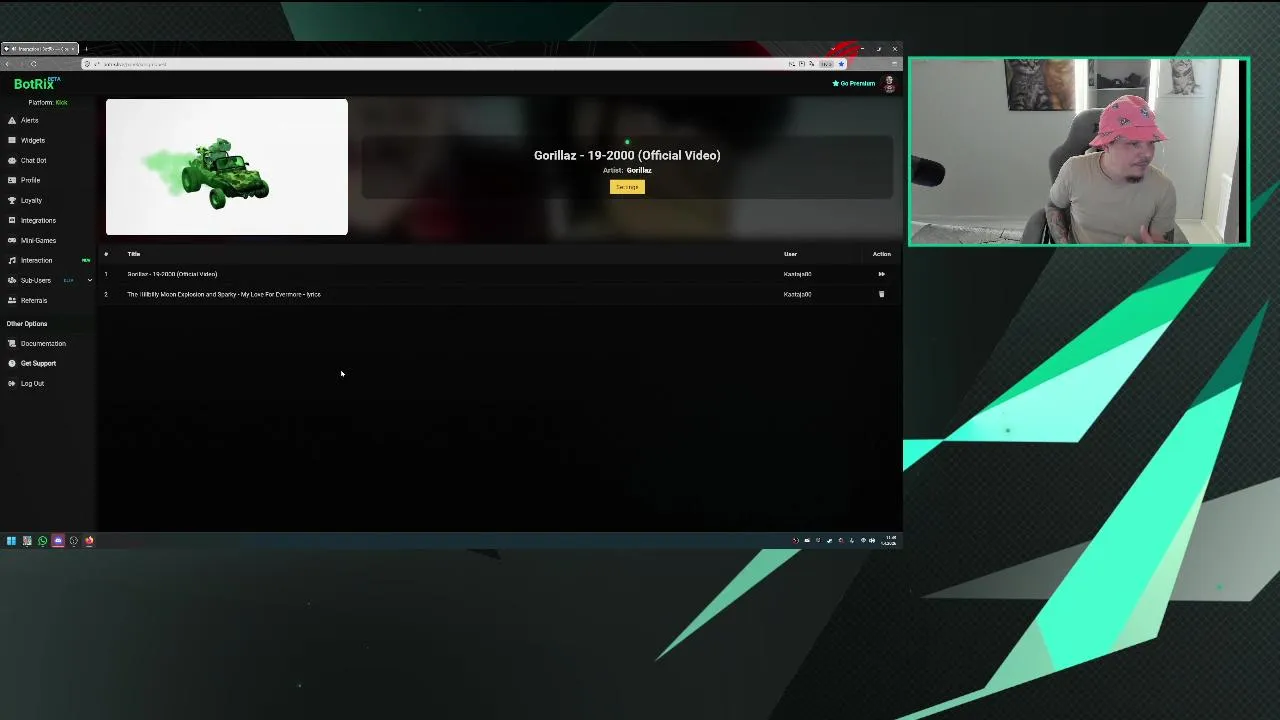Click the Action column header
The image size is (1280, 720).
(x=881, y=254)
